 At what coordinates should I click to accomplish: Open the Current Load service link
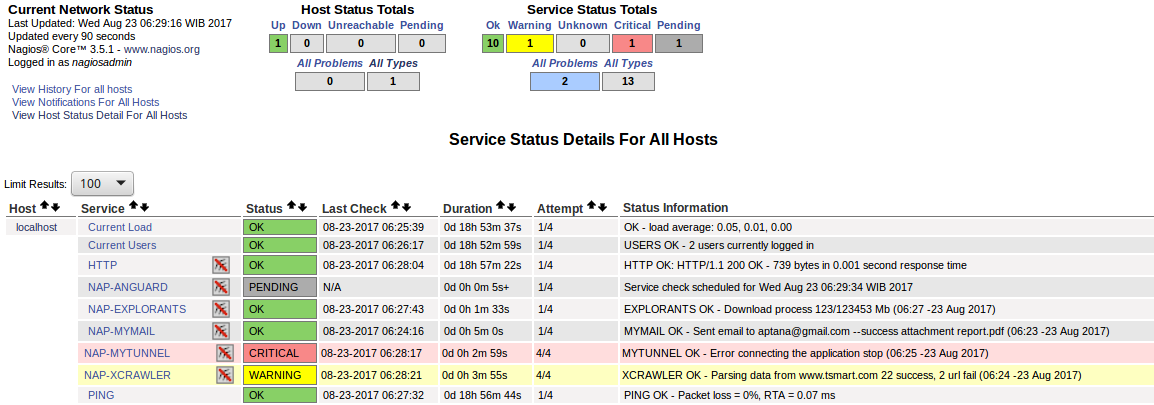click(x=120, y=228)
